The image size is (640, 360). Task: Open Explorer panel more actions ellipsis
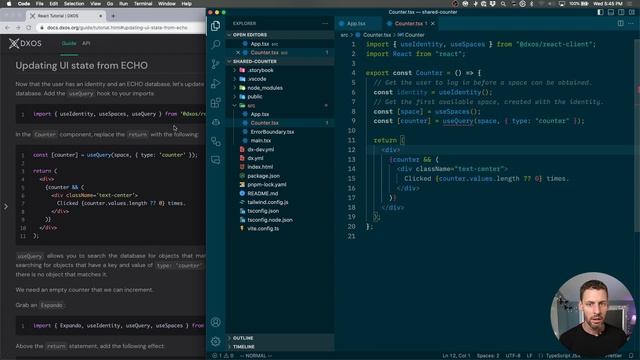(325, 23)
